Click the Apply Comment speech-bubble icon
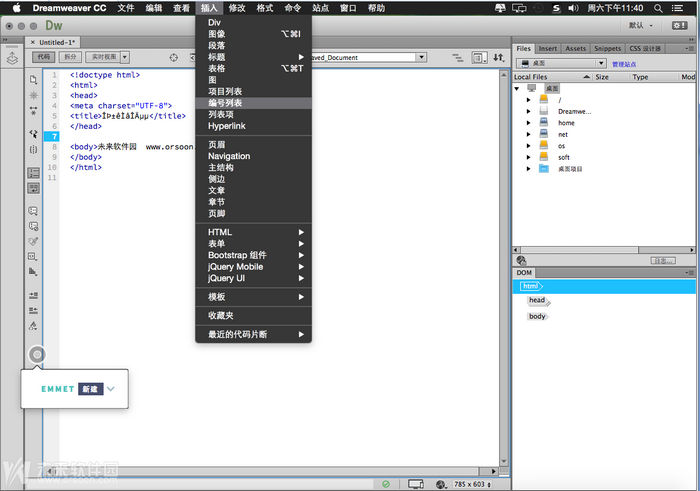700x491 pixels. (33, 210)
